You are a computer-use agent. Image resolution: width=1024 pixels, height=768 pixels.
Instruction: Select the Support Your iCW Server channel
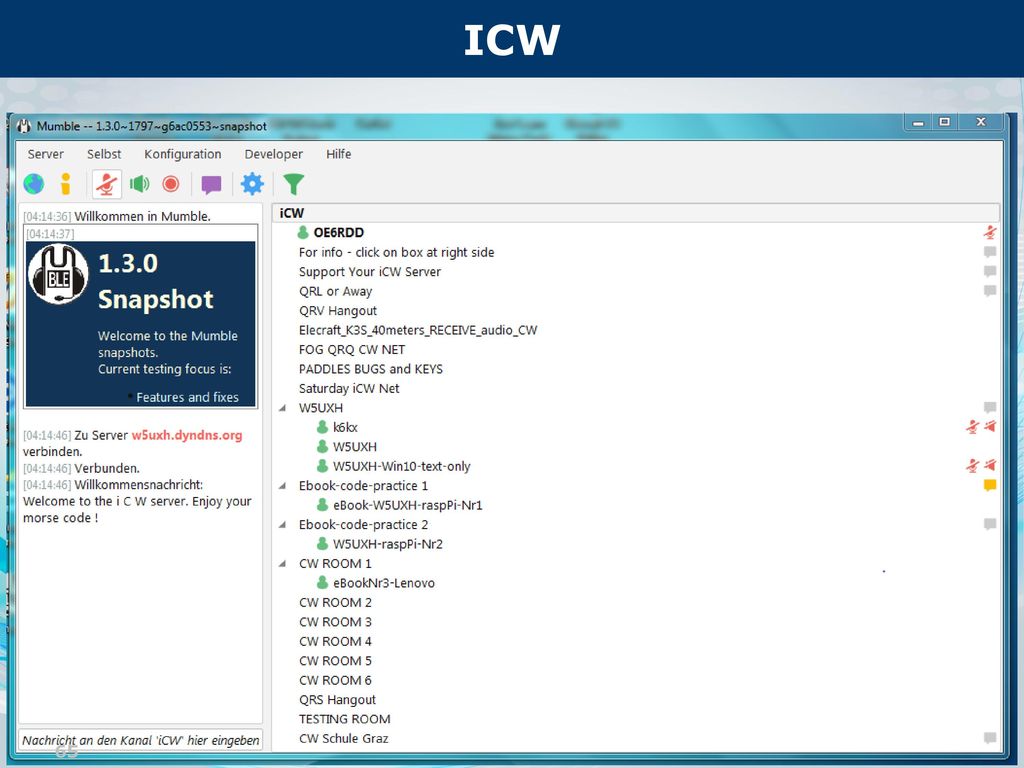point(370,272)
